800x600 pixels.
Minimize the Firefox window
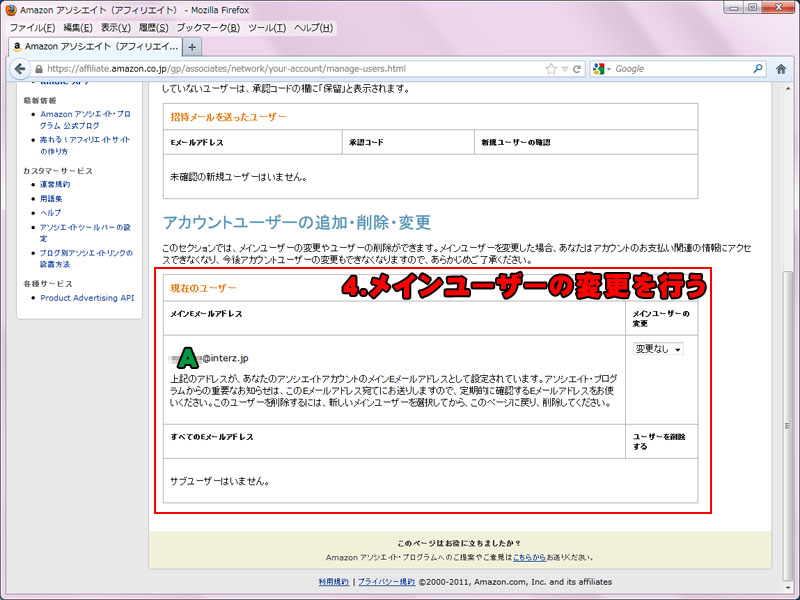point(734,8)
